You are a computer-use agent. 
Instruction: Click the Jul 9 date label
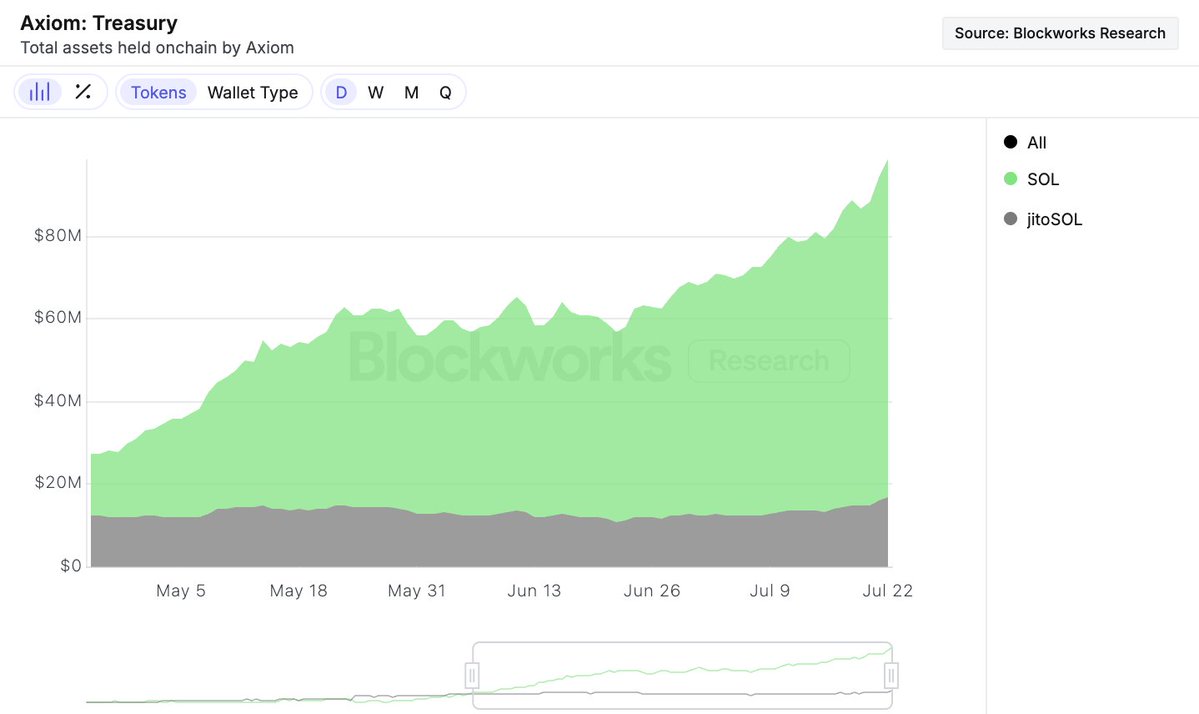(x=769, y=591)
